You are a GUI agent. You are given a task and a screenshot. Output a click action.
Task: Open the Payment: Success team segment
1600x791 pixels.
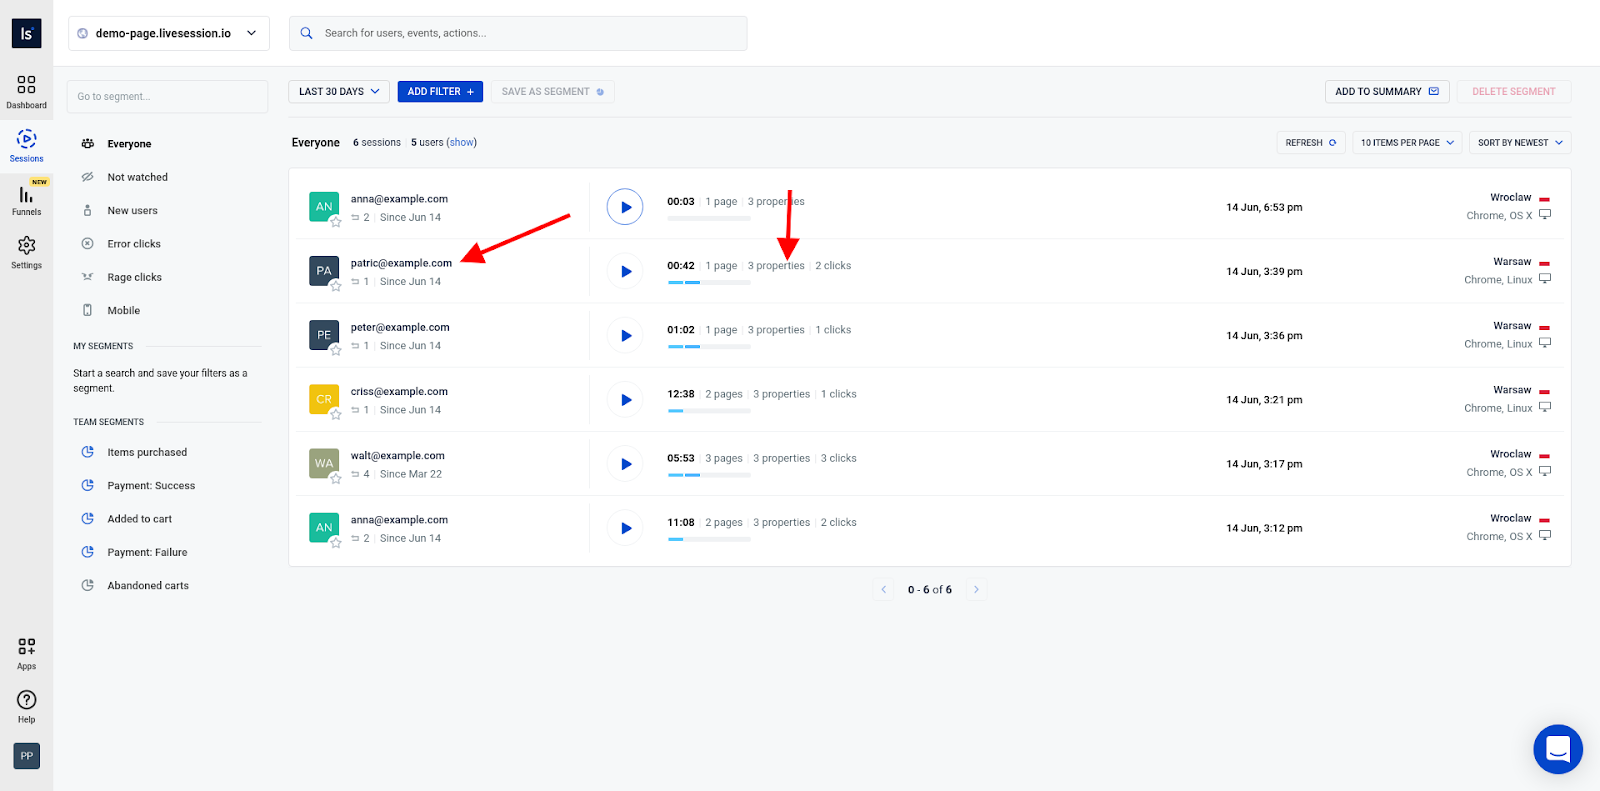[151, 486]
